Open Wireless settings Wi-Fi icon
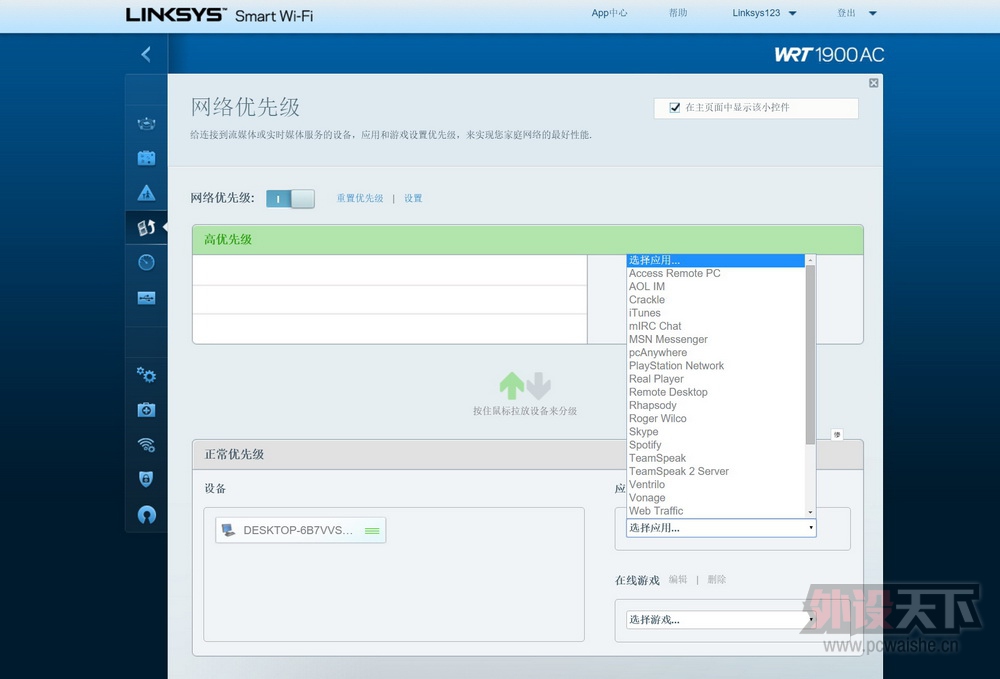Screen dimensions: 1000x679 coord(146,444)
